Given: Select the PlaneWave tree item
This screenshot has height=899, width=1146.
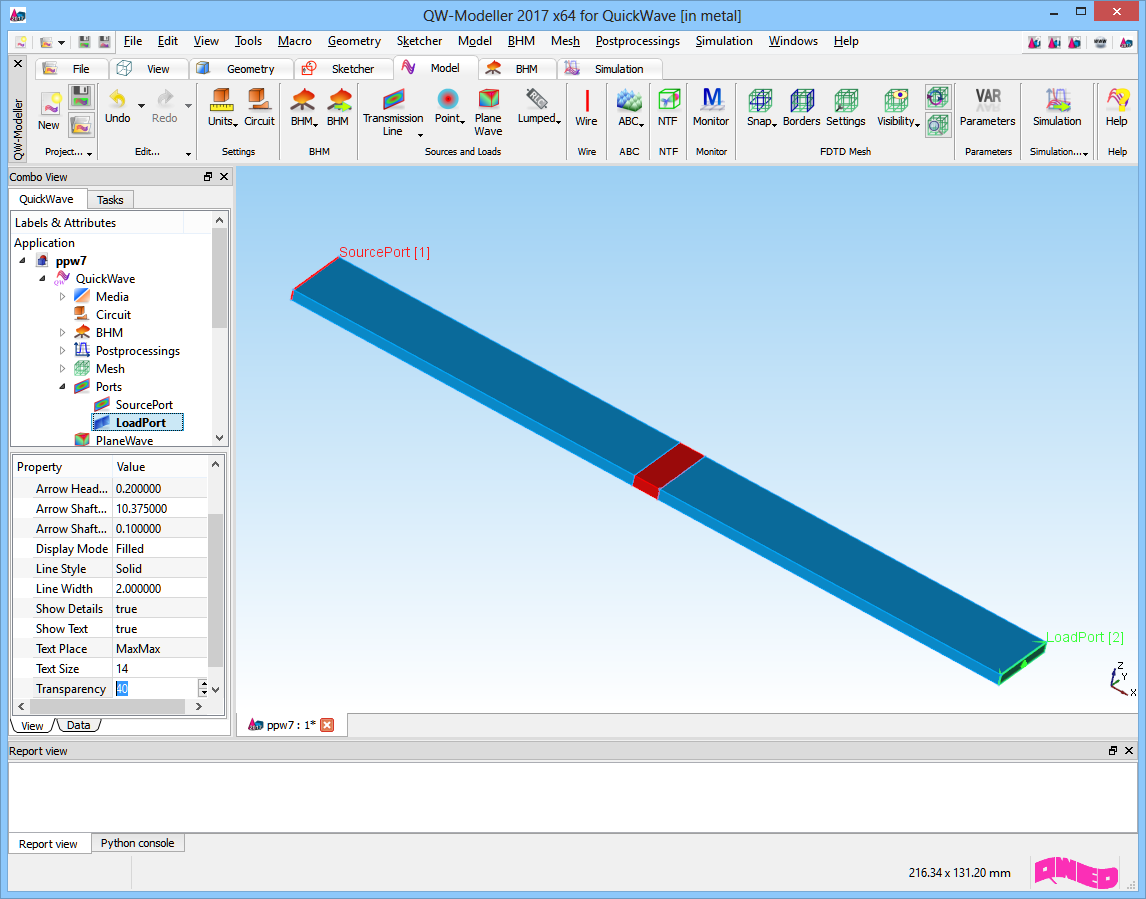Looking at the screenshot, I should point(124,440).
